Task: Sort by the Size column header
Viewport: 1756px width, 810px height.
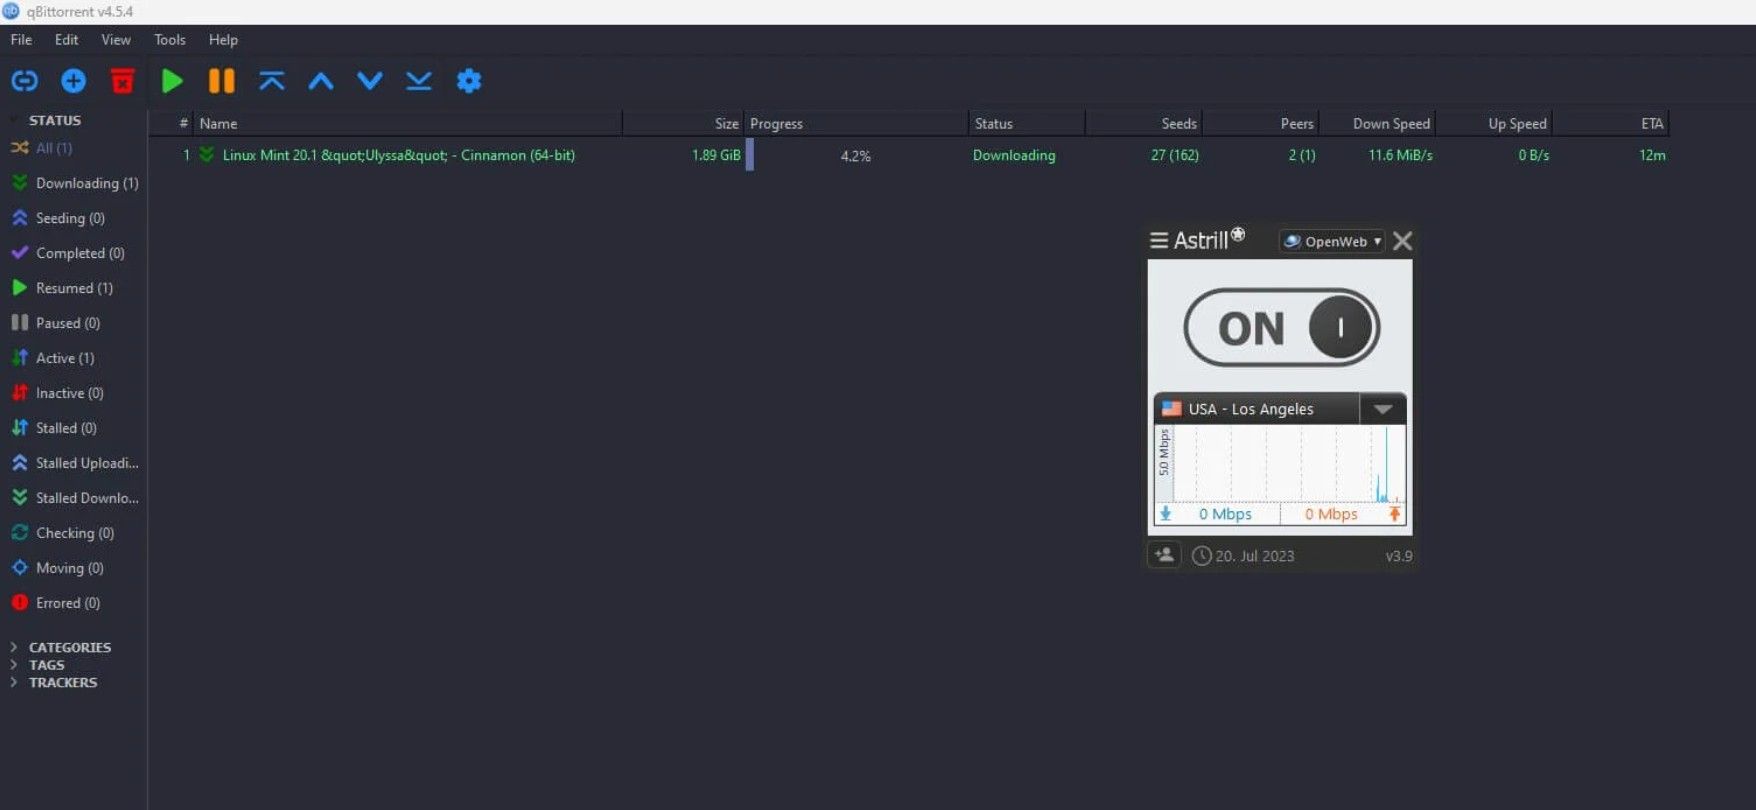Action: (x=683, y=124)
